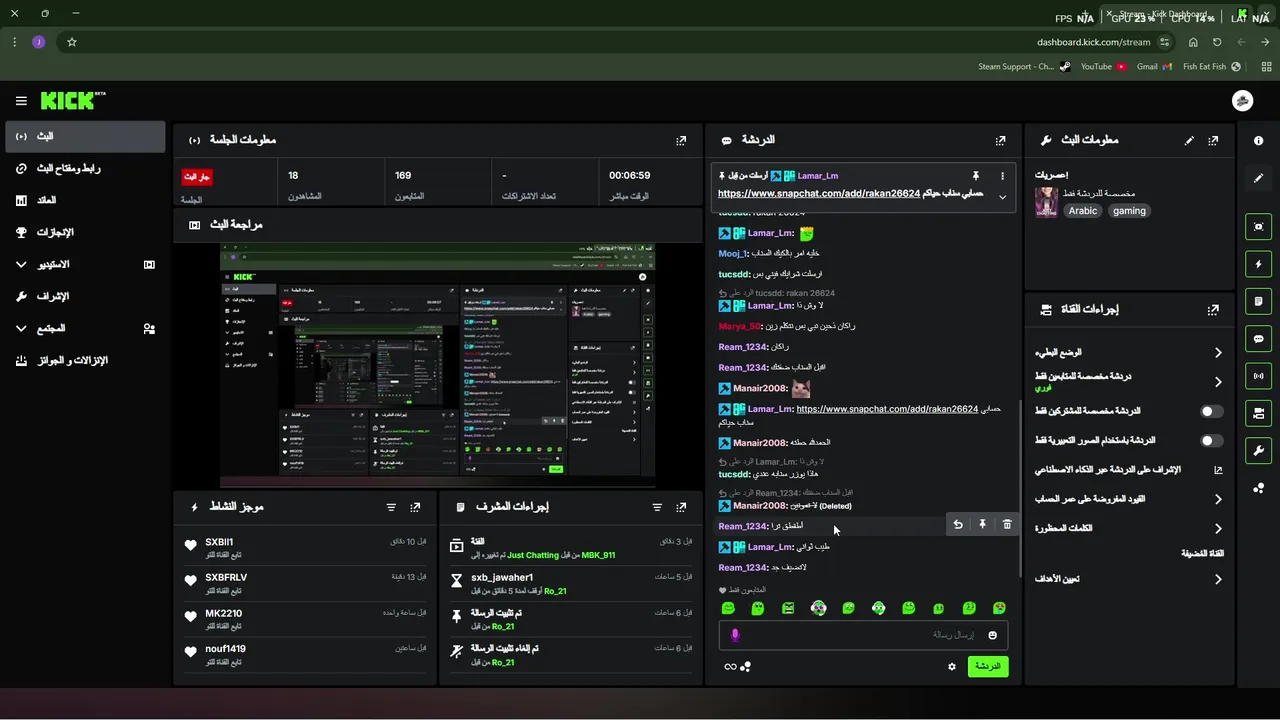Click the gaming tag chip
The width and height of the screenshot is (1280, 720).
click(1129, 211)
